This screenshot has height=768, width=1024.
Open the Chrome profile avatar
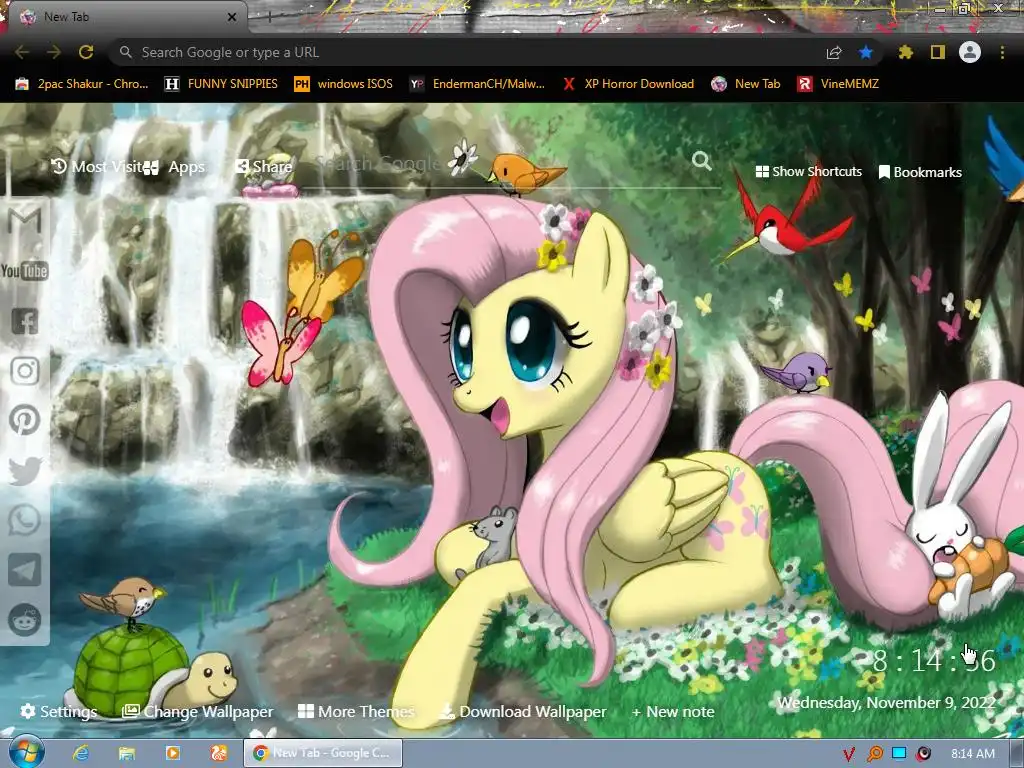click(970, 52)
